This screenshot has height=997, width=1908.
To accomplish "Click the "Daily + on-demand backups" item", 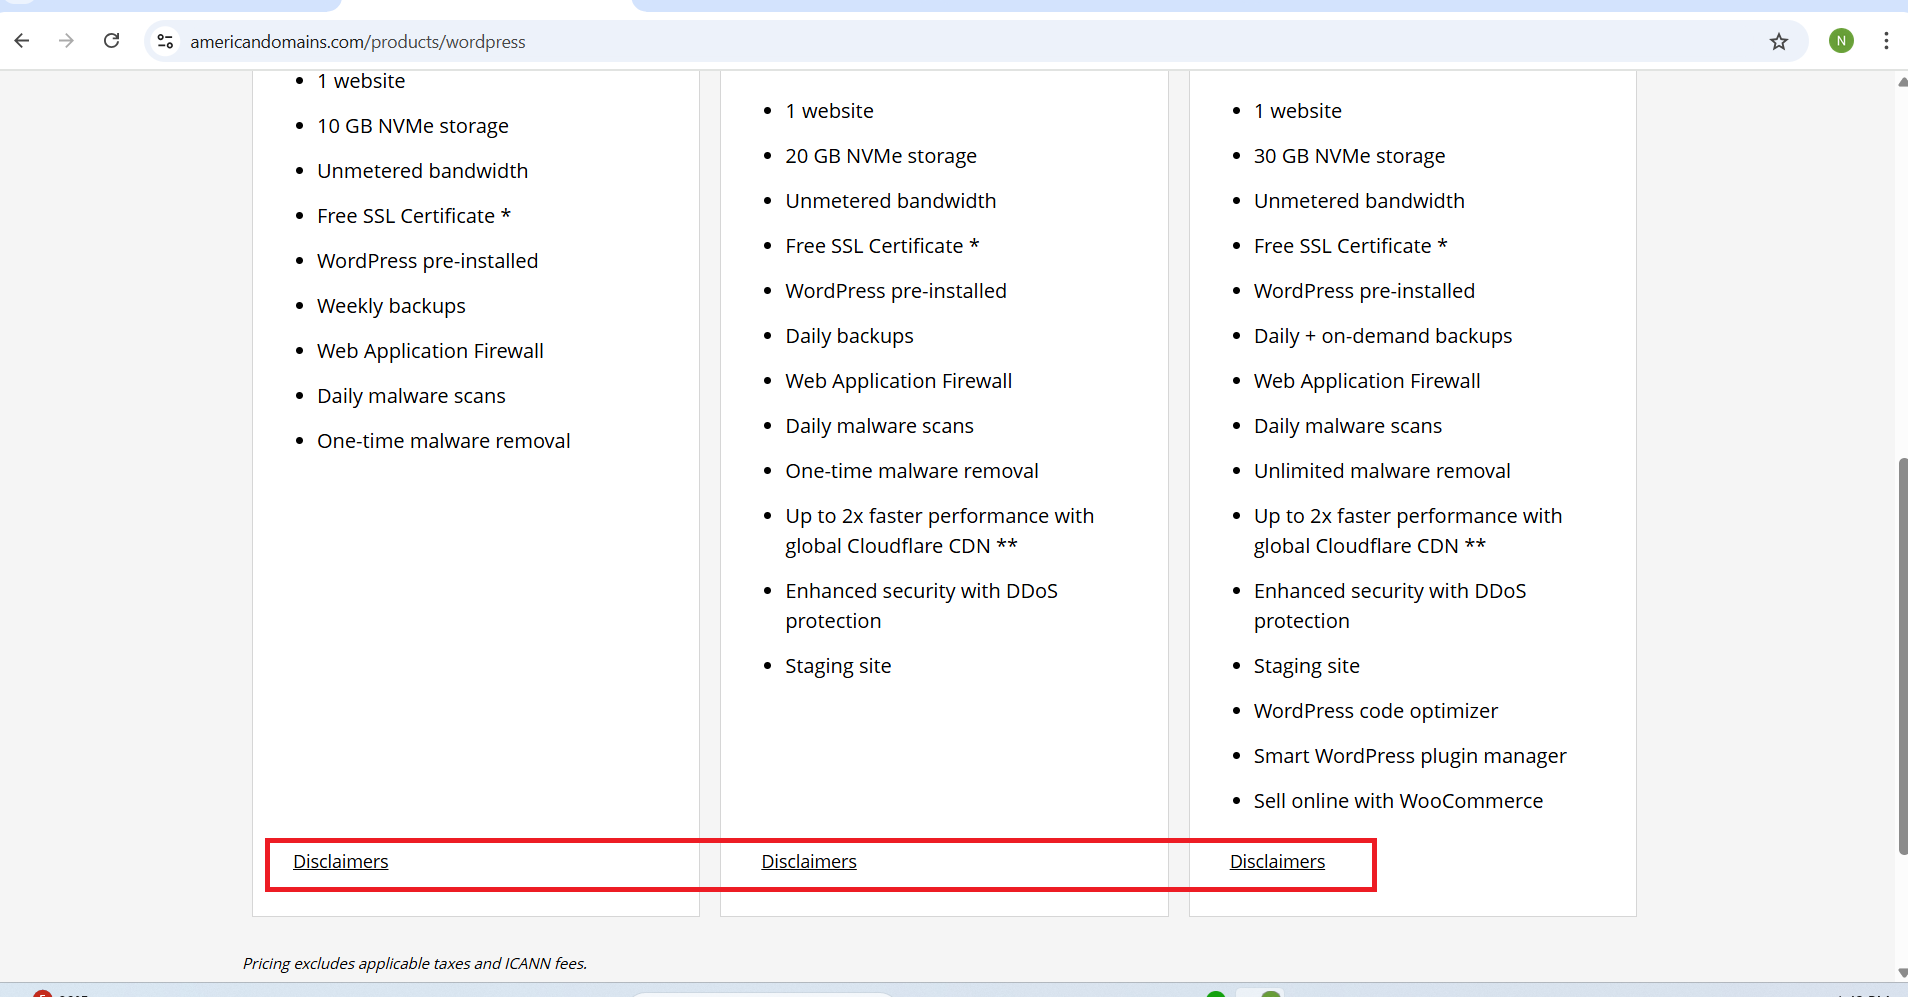I will (1382, 336).
